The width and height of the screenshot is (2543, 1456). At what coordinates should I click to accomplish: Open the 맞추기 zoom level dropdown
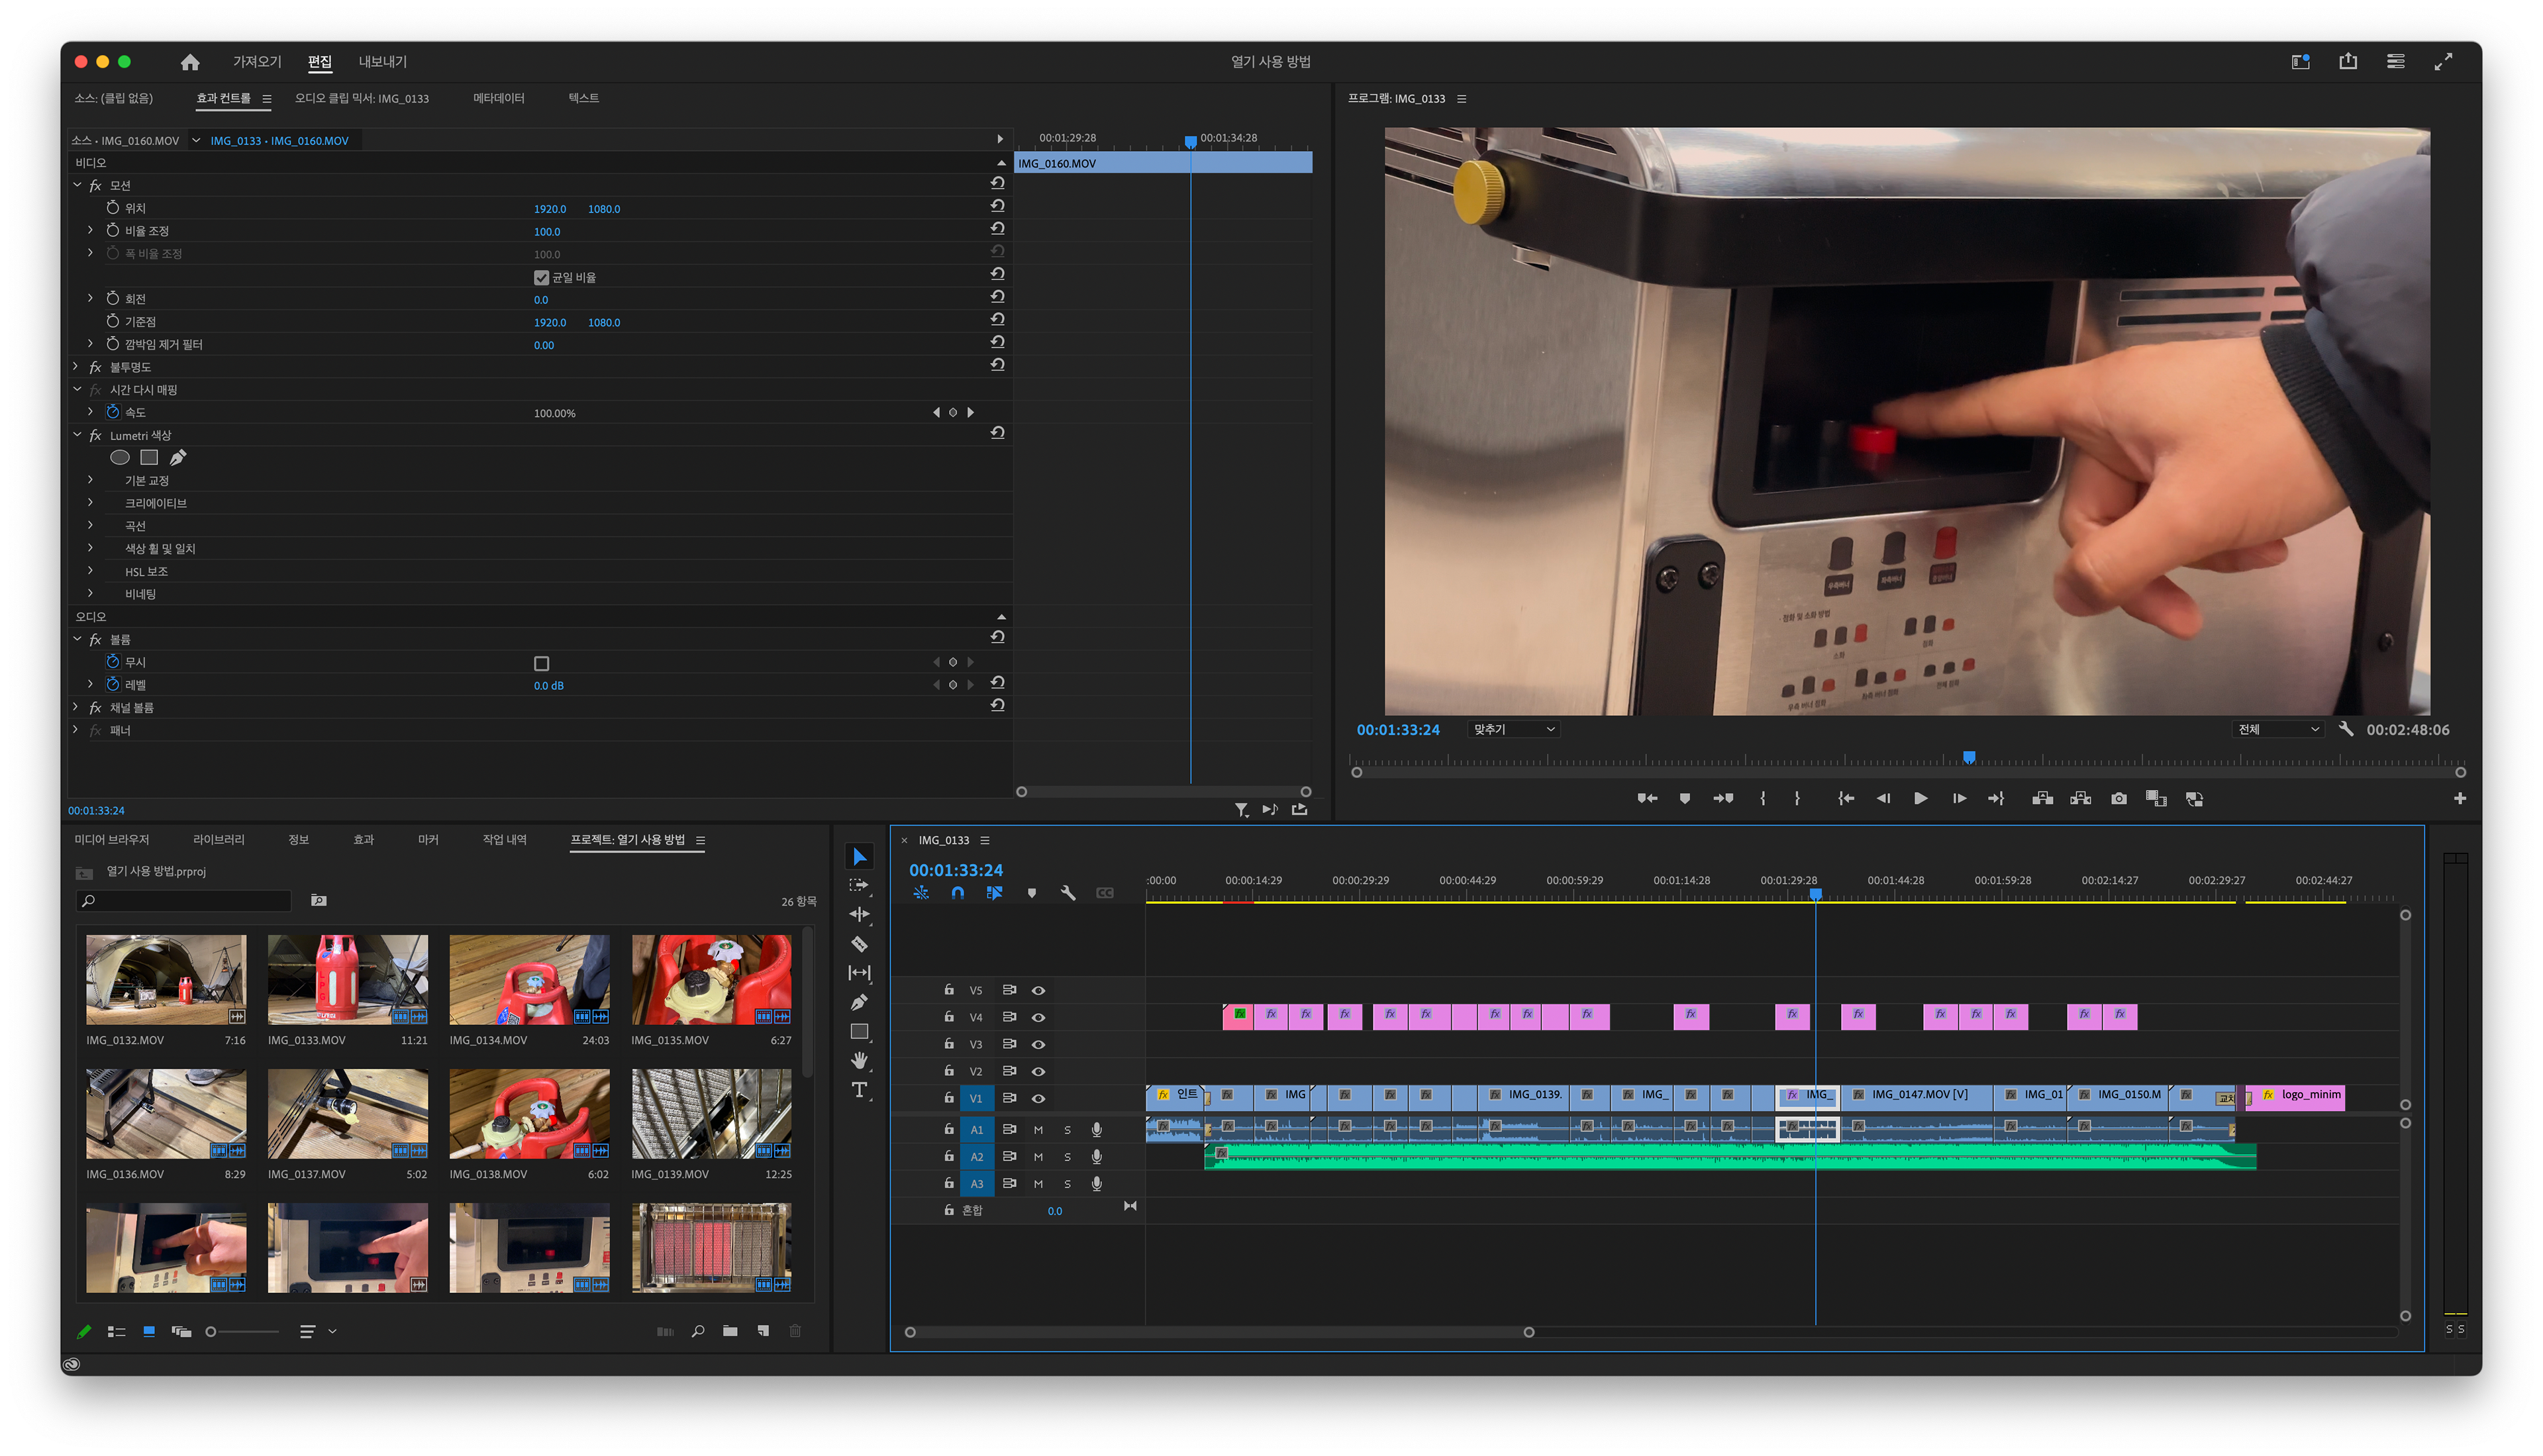pos(1513,730)
